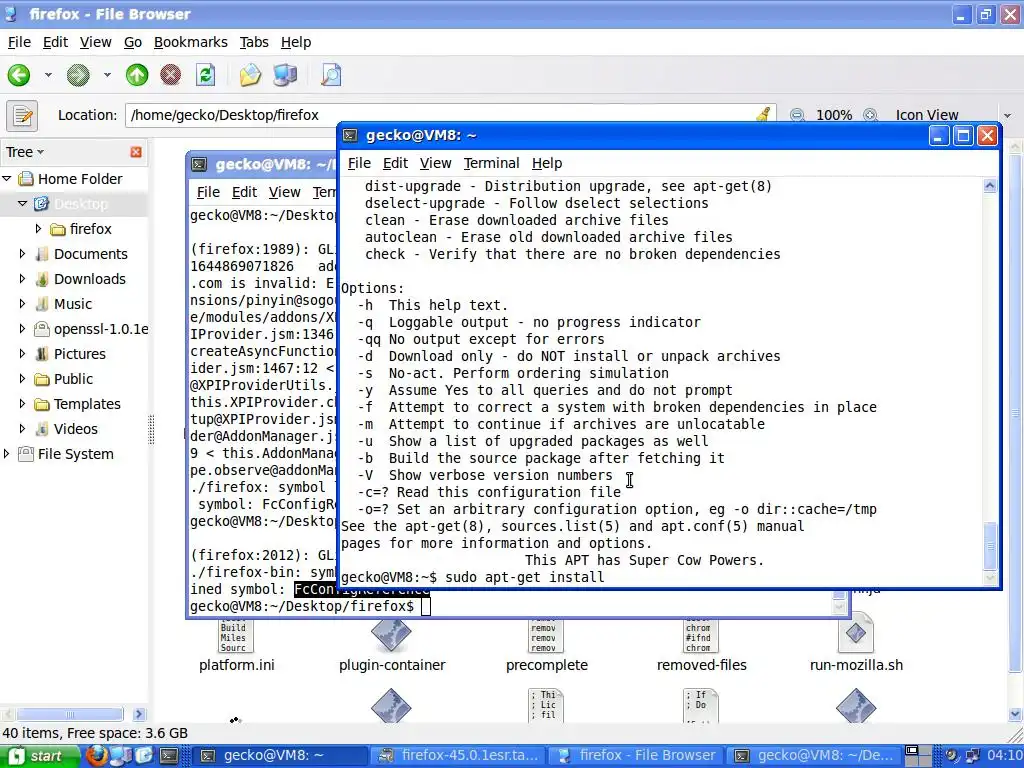
Task: Open the Computer toolbar icon
Action: [285, 75]
